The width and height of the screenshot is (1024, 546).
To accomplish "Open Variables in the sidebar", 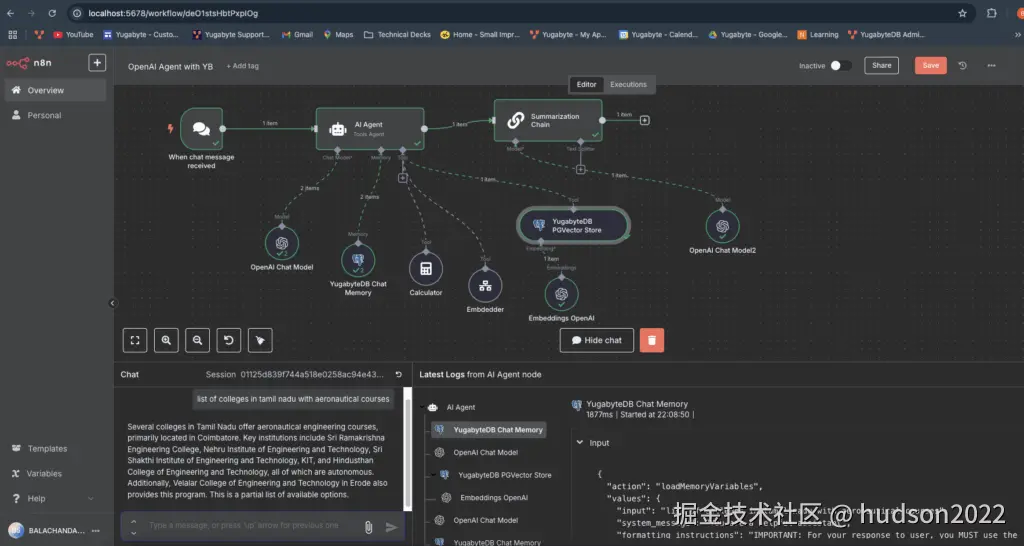I will point(56,474).
